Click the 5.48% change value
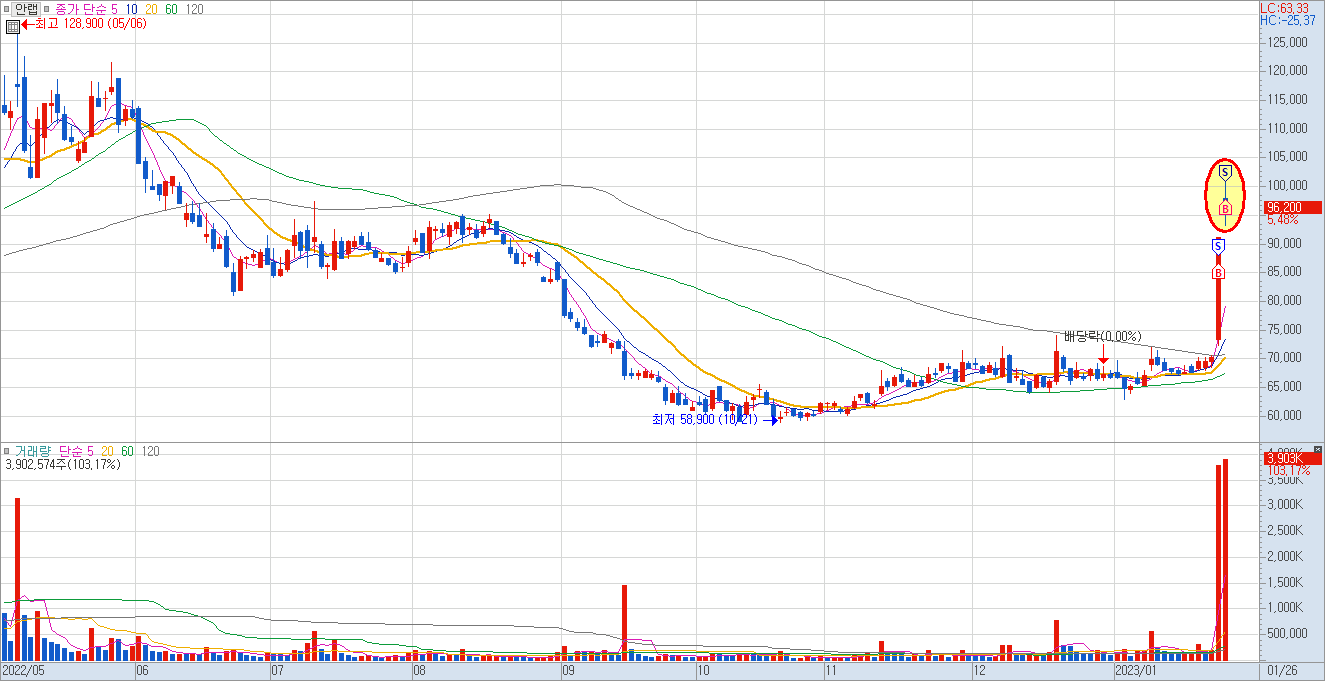The height and width of the screenshot is (681, 1325). coord(1282,219)
